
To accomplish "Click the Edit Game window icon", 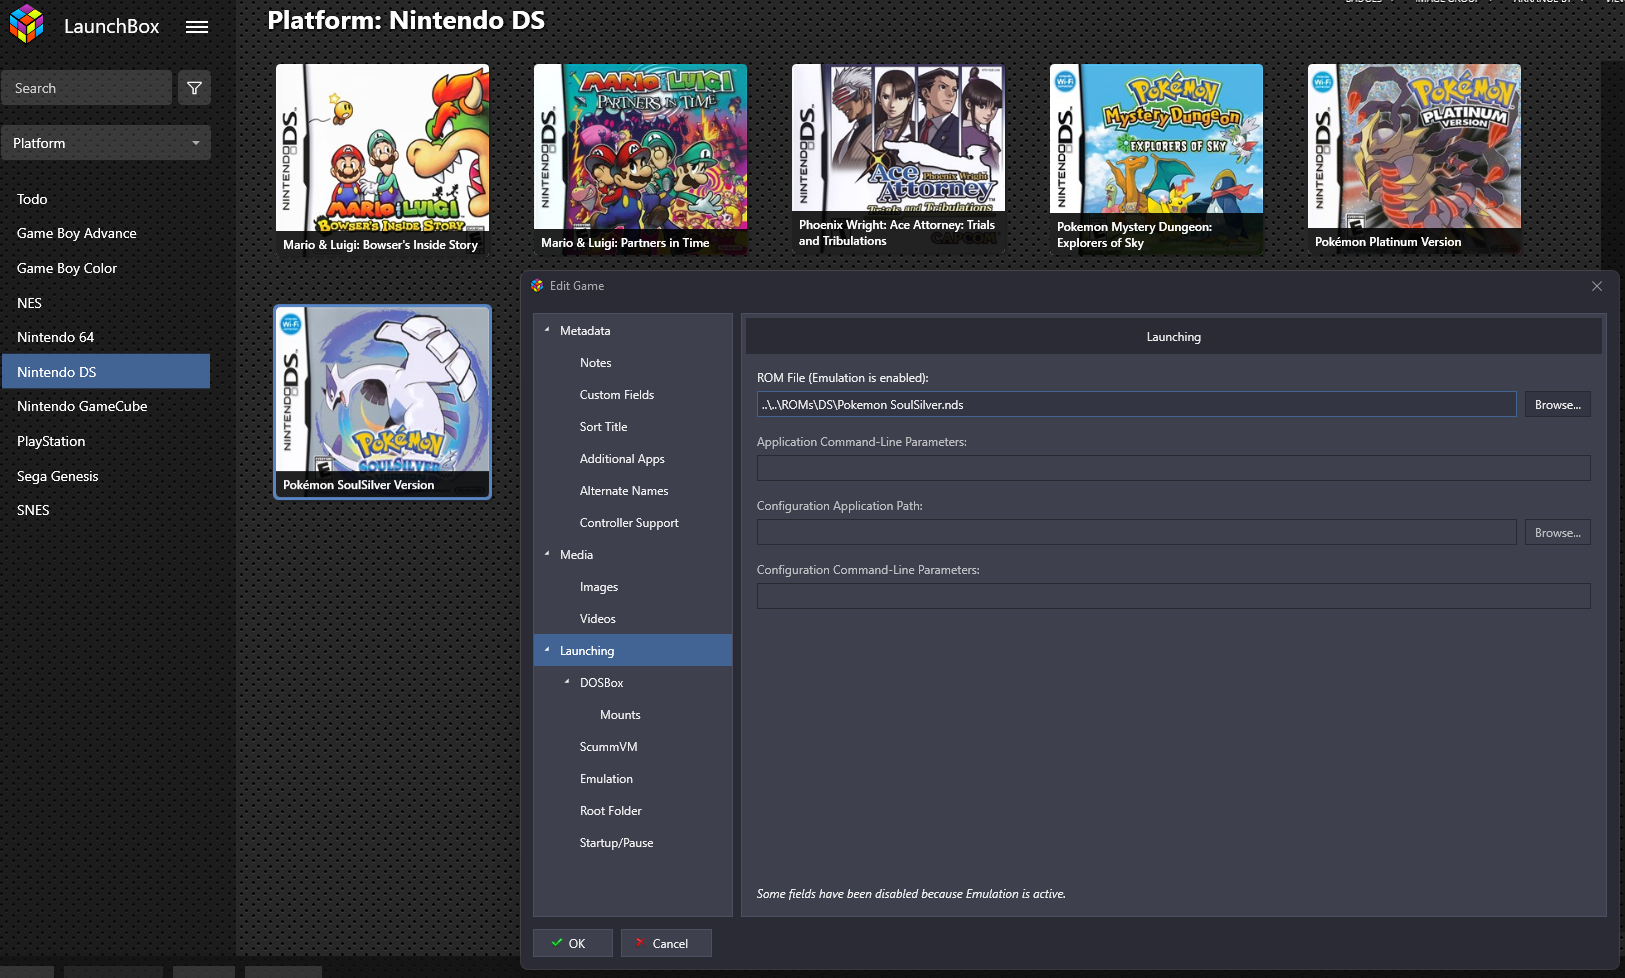I will pyautogui.click(x=537, y=286).
